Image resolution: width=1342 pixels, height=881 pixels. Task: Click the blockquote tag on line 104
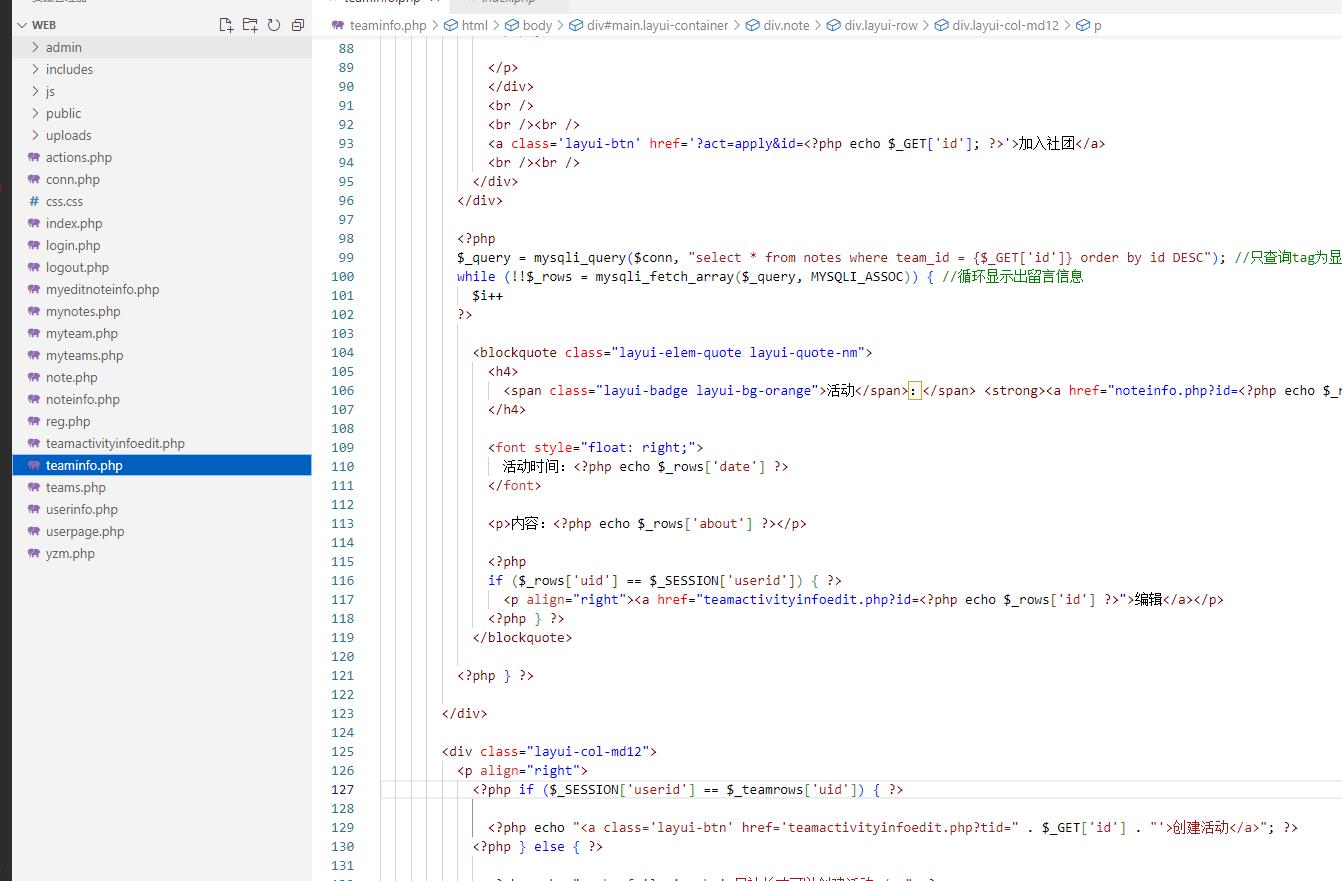click(518, 352)
